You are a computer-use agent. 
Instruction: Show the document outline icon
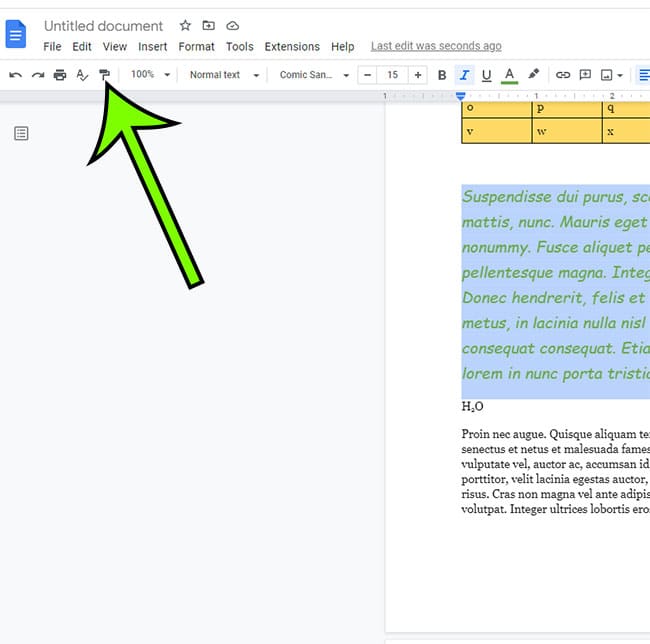(21, 133)
